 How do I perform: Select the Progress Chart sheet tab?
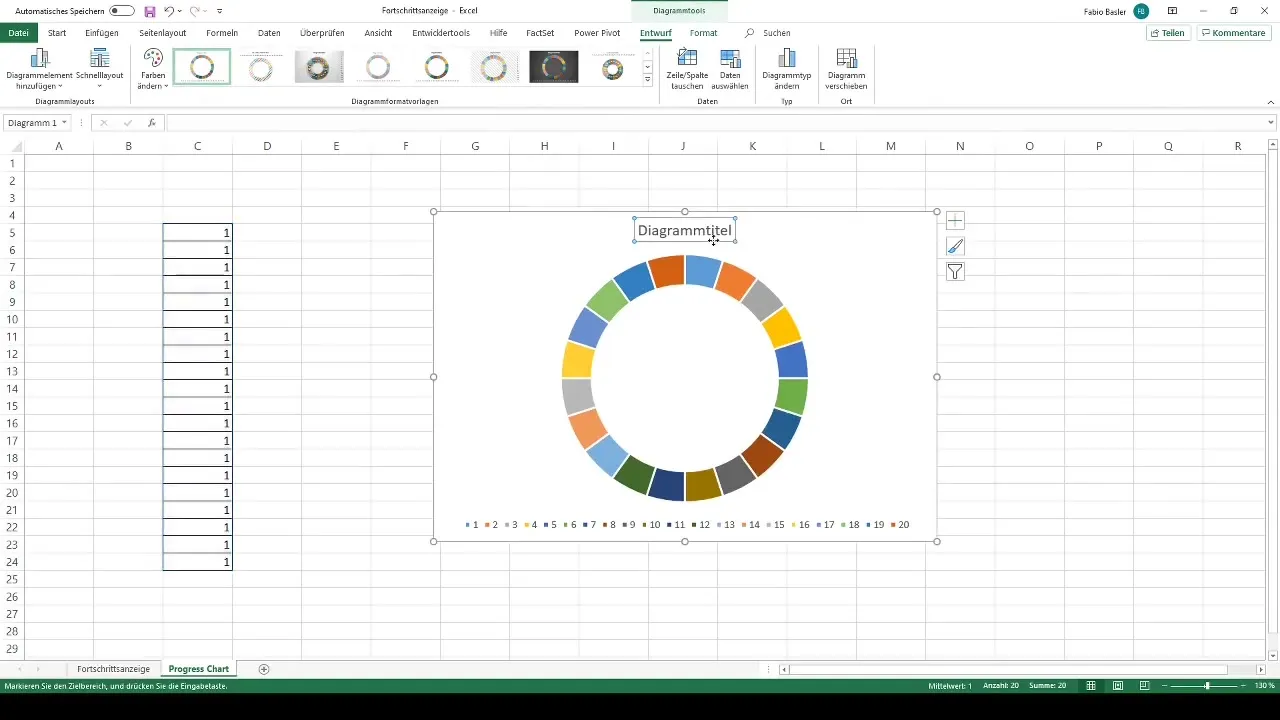[199, 669]
